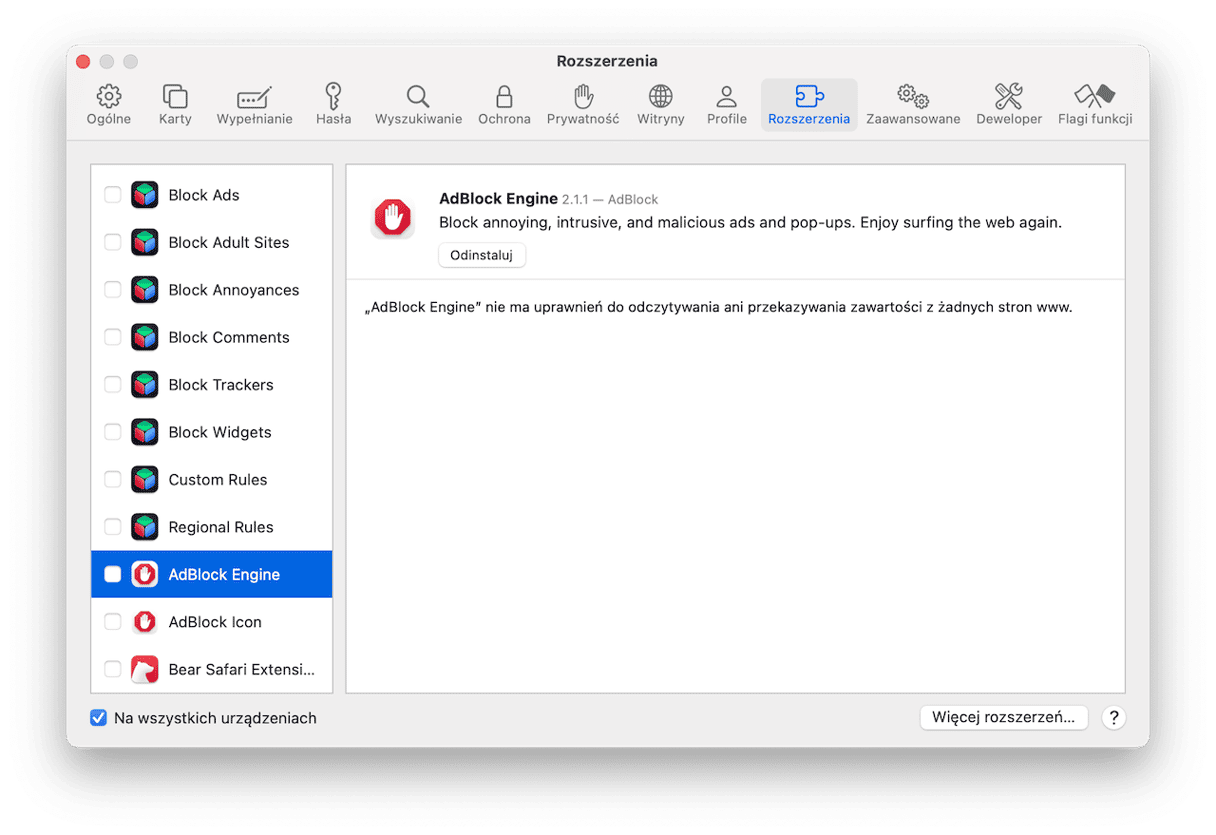This screenshot has height=835, width=1216.
Task: Select Bear Safari Extension list row
Action: pyautogui.click(x=240, y=669)
